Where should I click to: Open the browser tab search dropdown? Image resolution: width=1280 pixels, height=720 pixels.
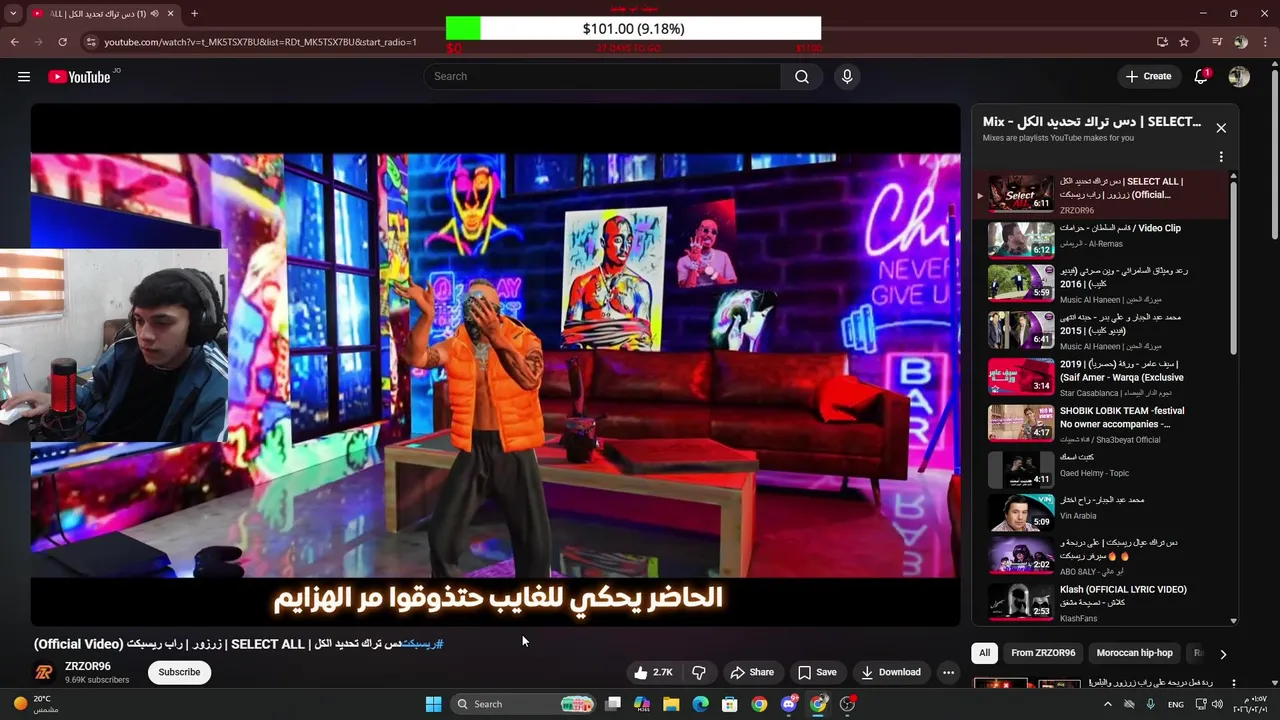13,13
